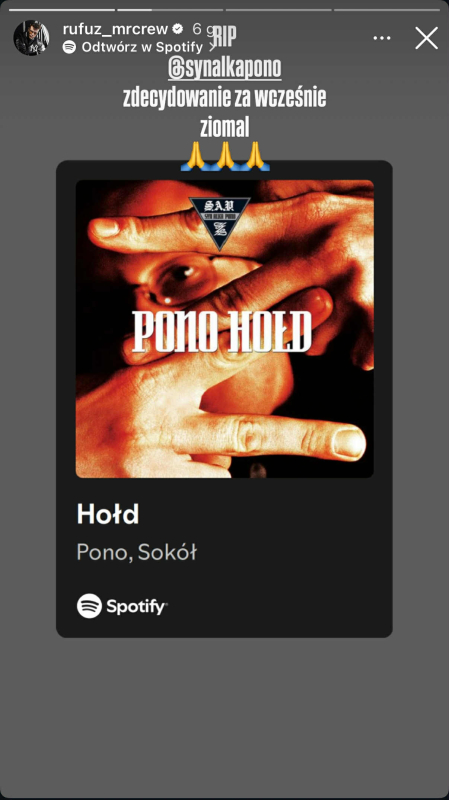Tap the small Spotify icon under username
Image resolution: width=449 pixels, height=800 pixels.
[69, 47]
